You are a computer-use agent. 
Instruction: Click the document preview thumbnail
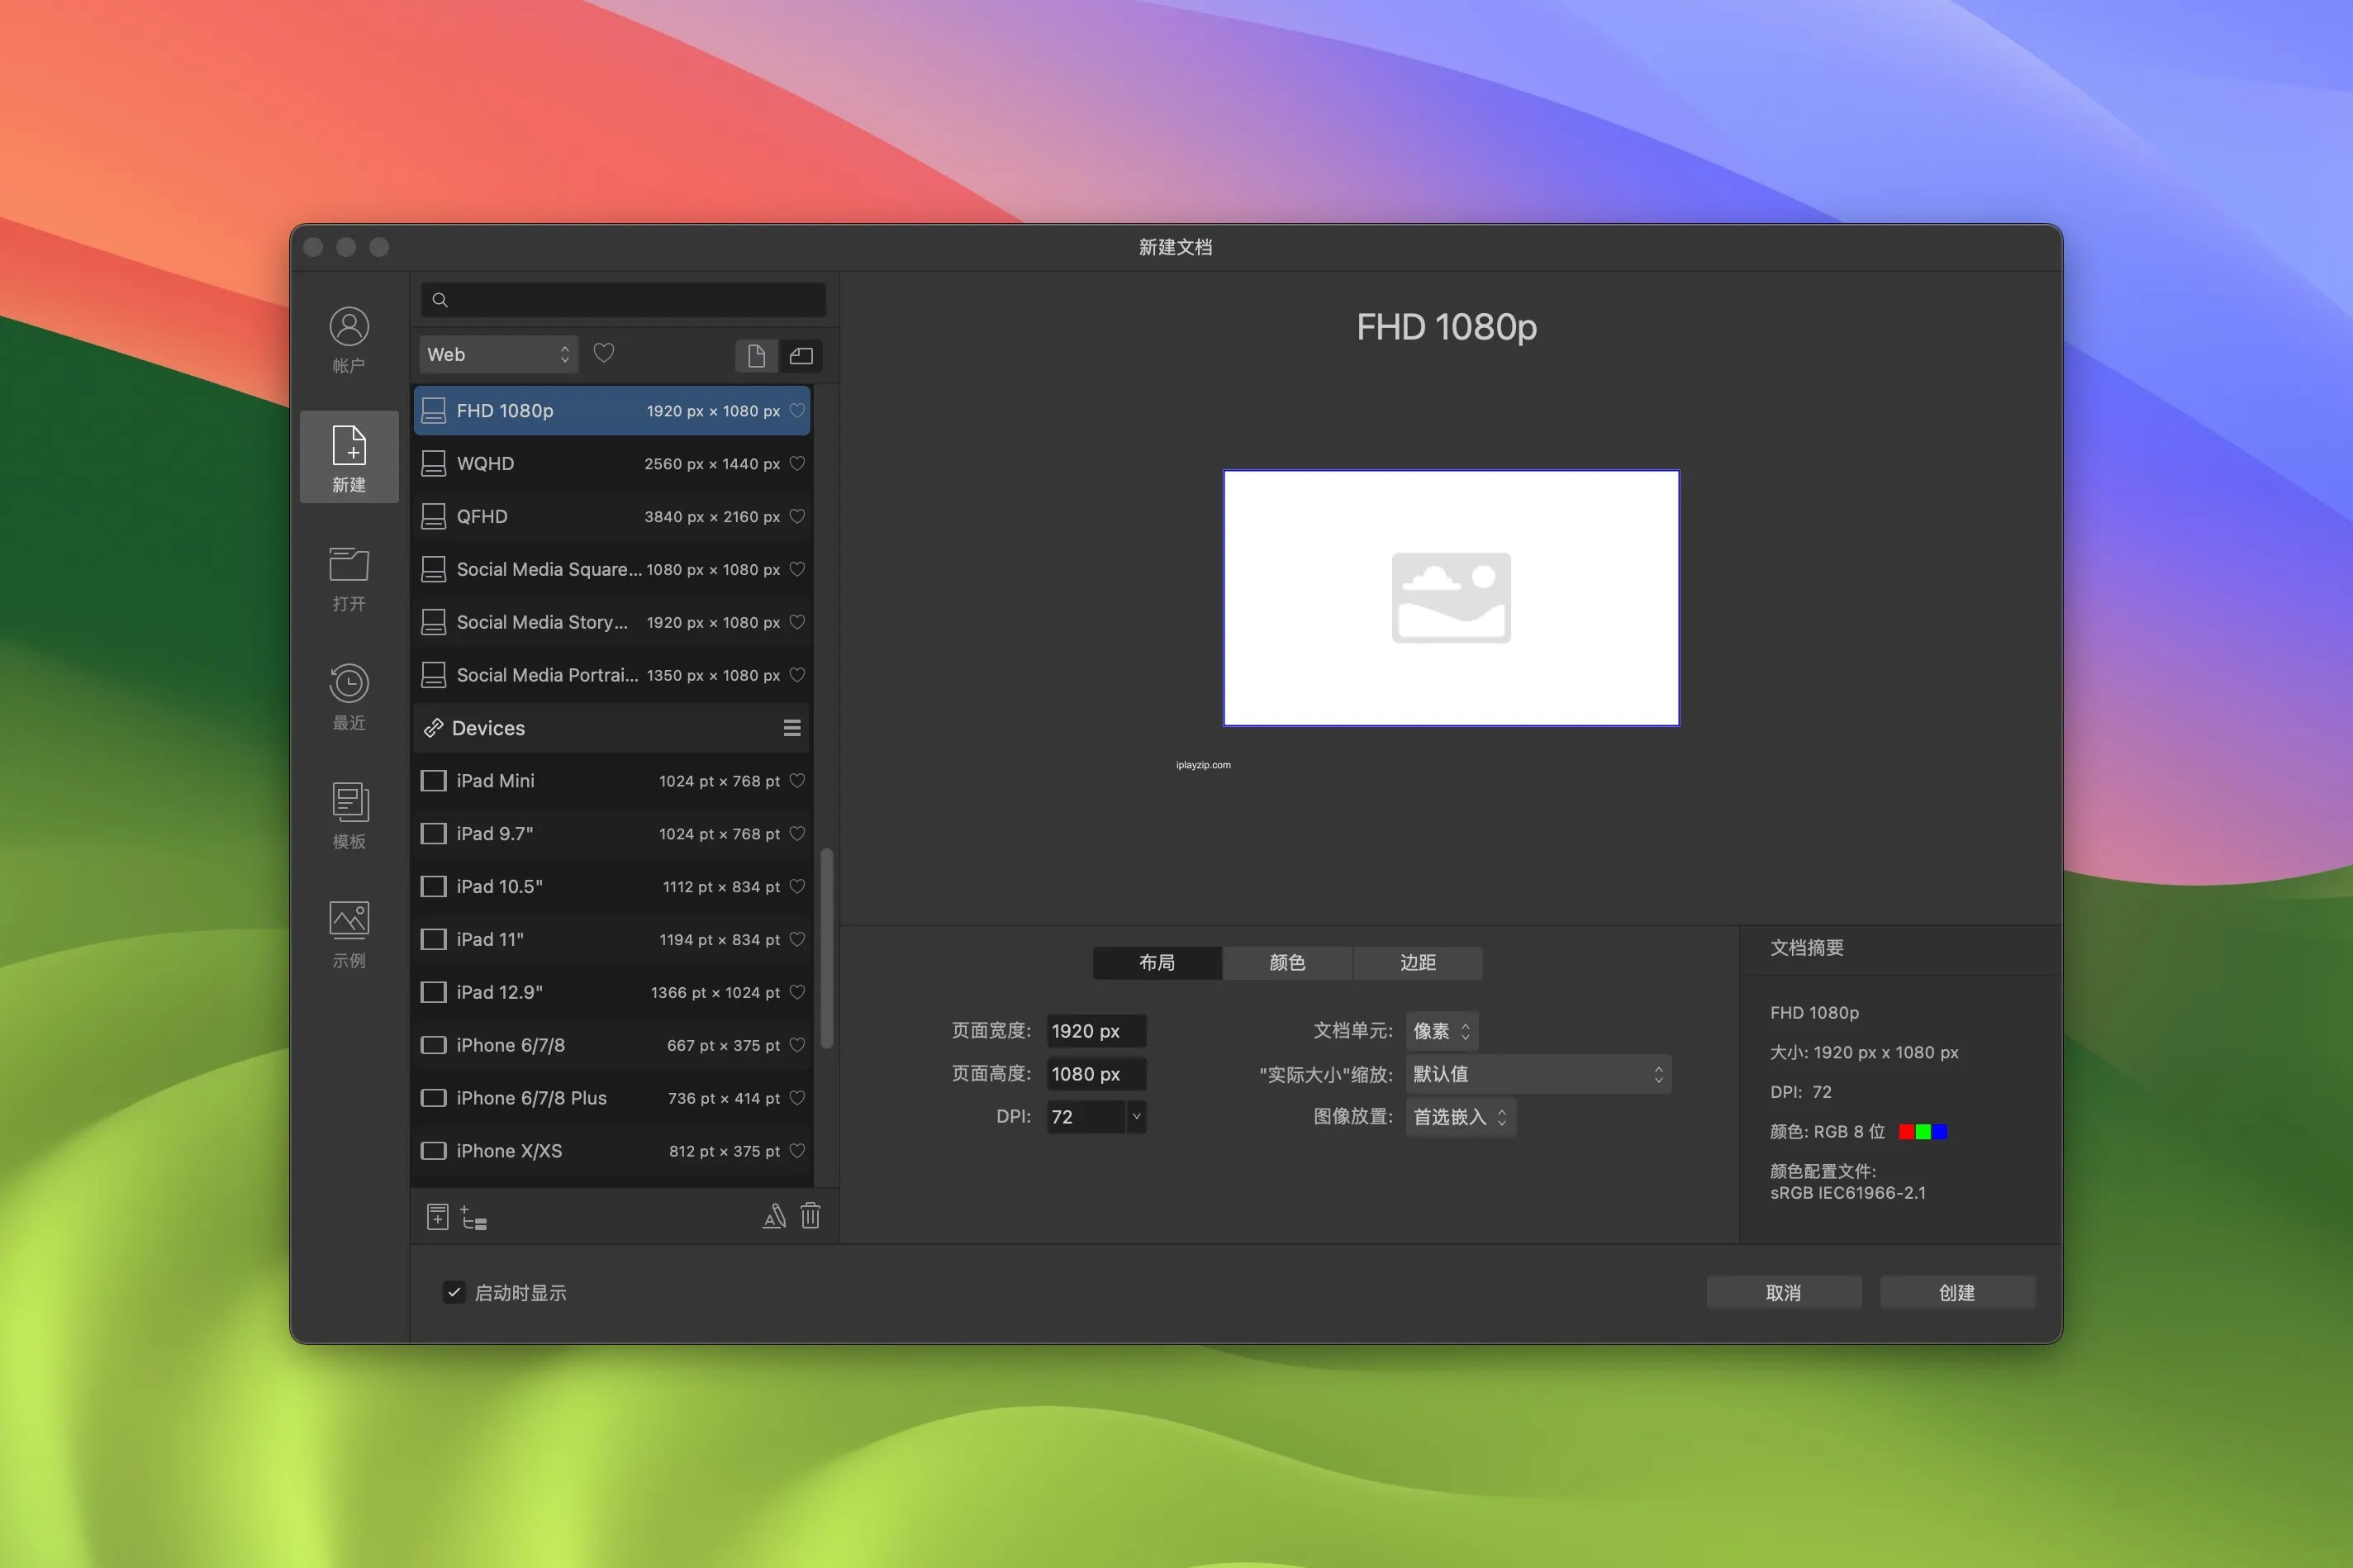click(x=1451, y=598)
